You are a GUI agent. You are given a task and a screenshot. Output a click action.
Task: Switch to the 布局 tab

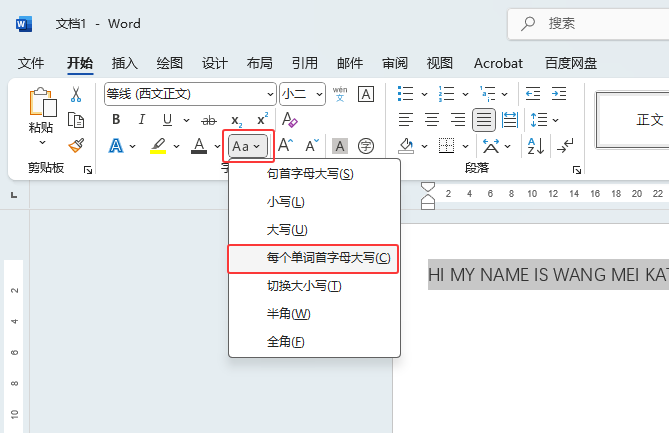(x=259, y=63)
